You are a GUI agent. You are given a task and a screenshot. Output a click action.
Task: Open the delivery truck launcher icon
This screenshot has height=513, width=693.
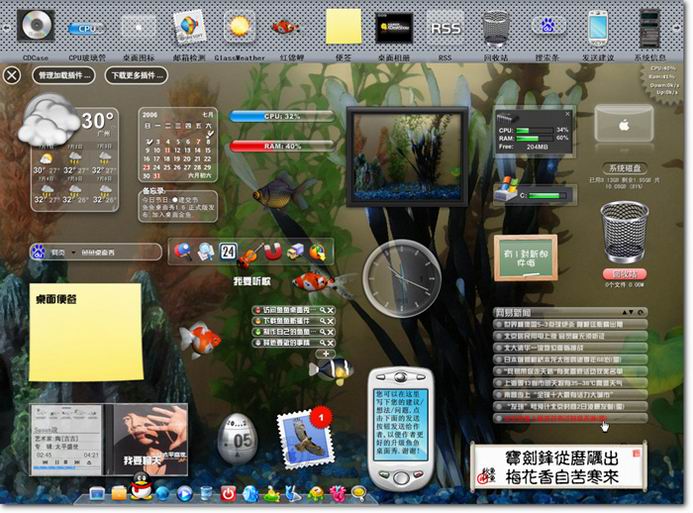tap(295, 252)
